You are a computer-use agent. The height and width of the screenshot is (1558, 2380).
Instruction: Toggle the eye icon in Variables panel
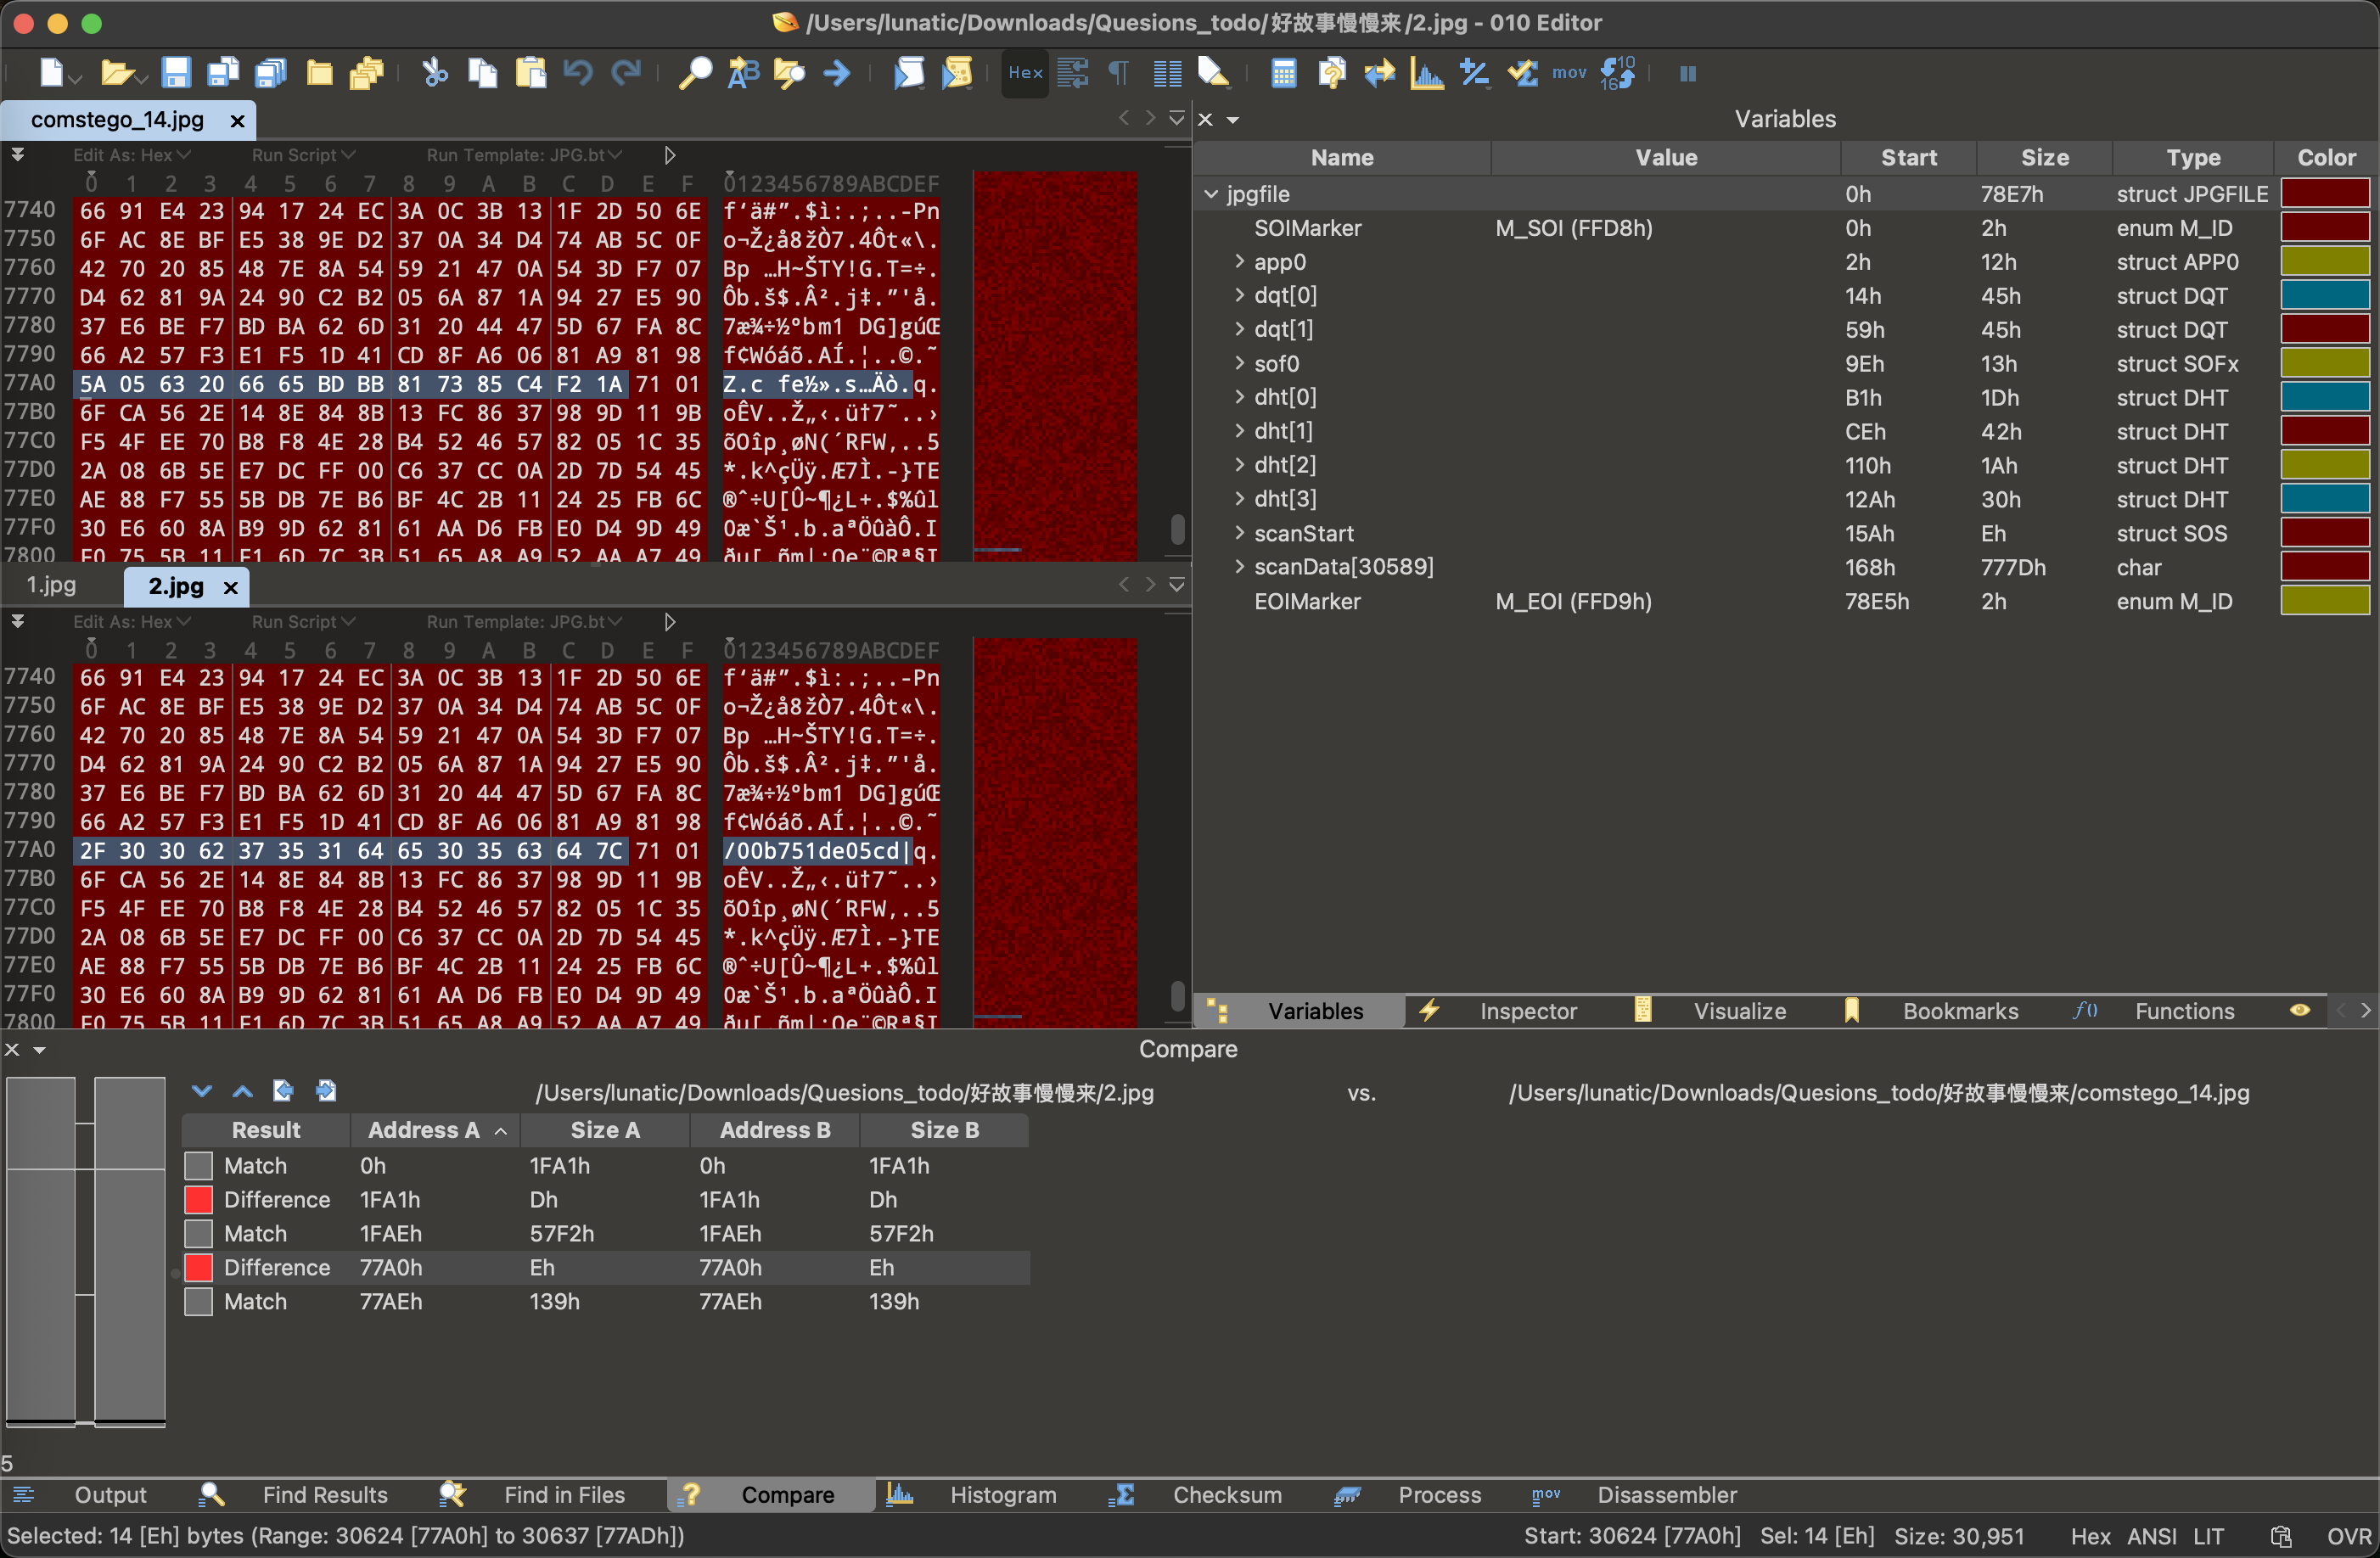coord(2299,1010)
